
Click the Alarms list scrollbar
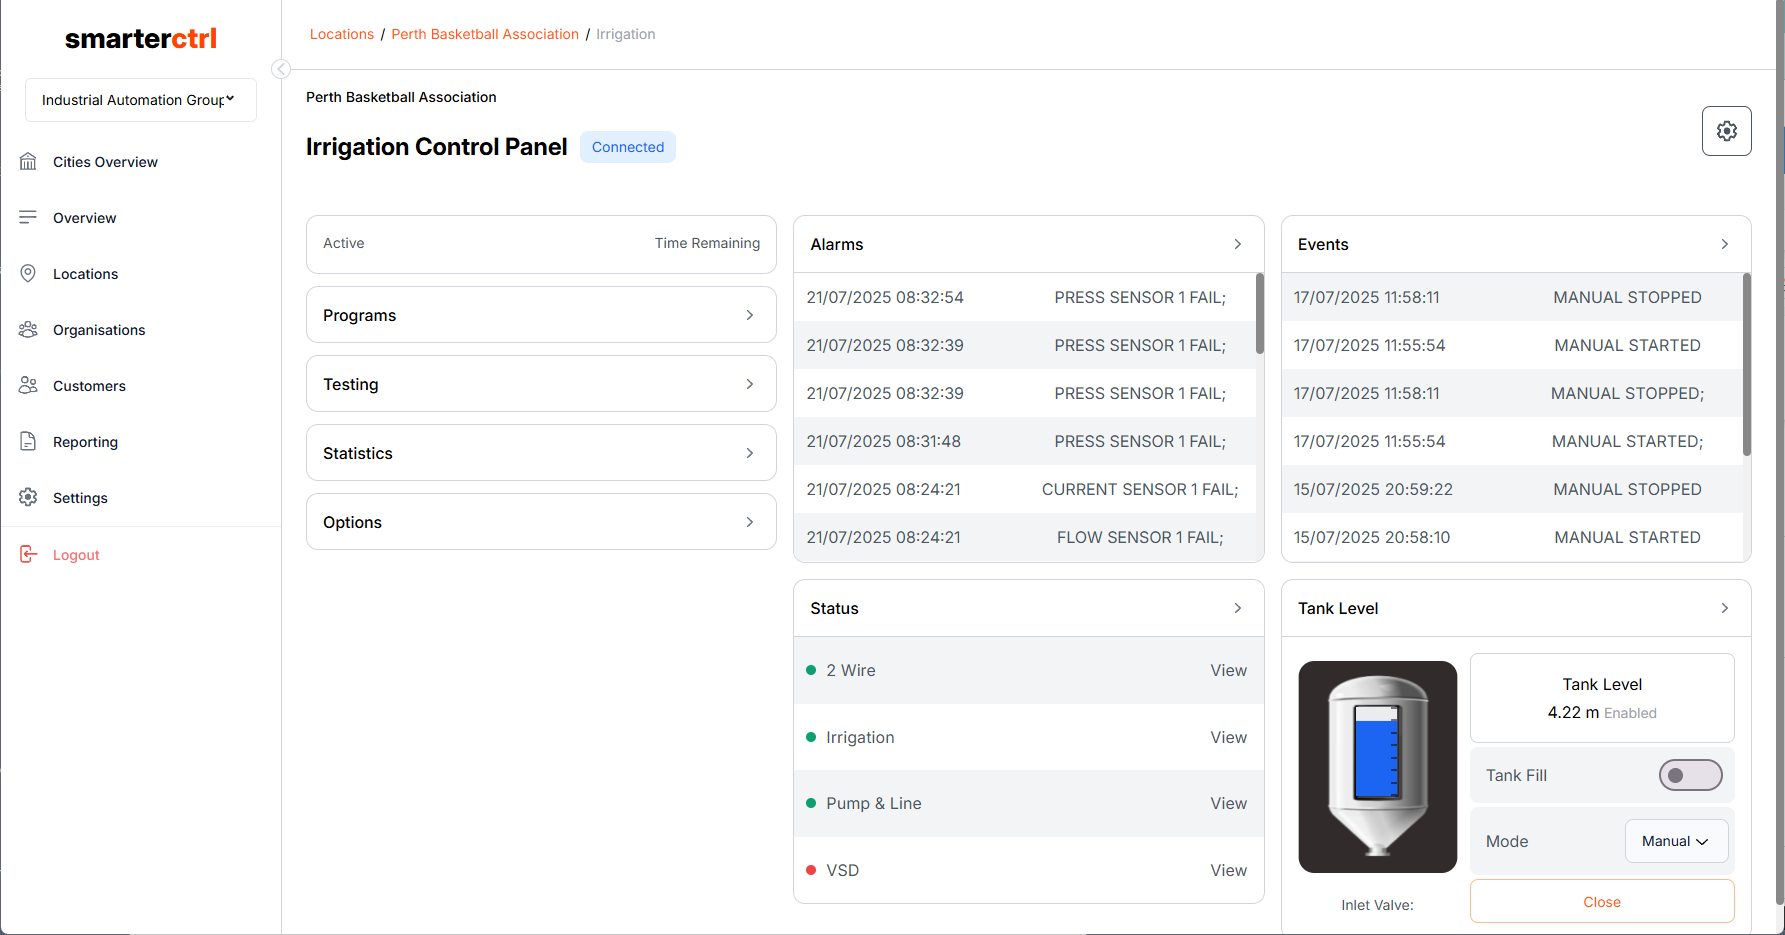click(x=1259, y=314)
